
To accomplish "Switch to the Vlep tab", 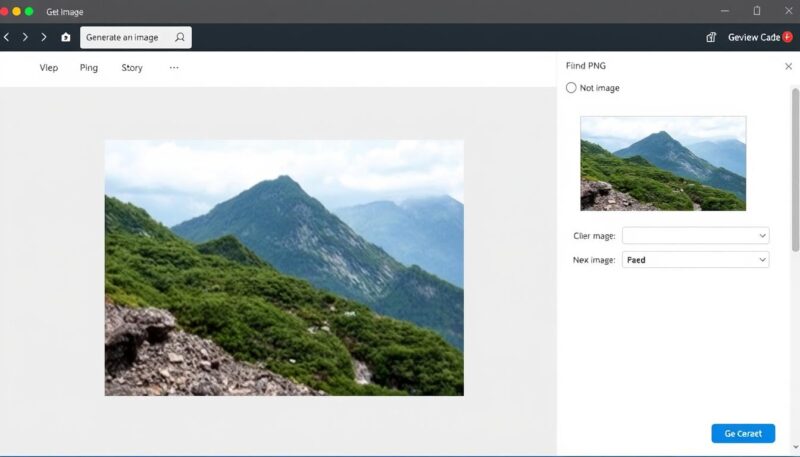I will click(x=49, y=68).
